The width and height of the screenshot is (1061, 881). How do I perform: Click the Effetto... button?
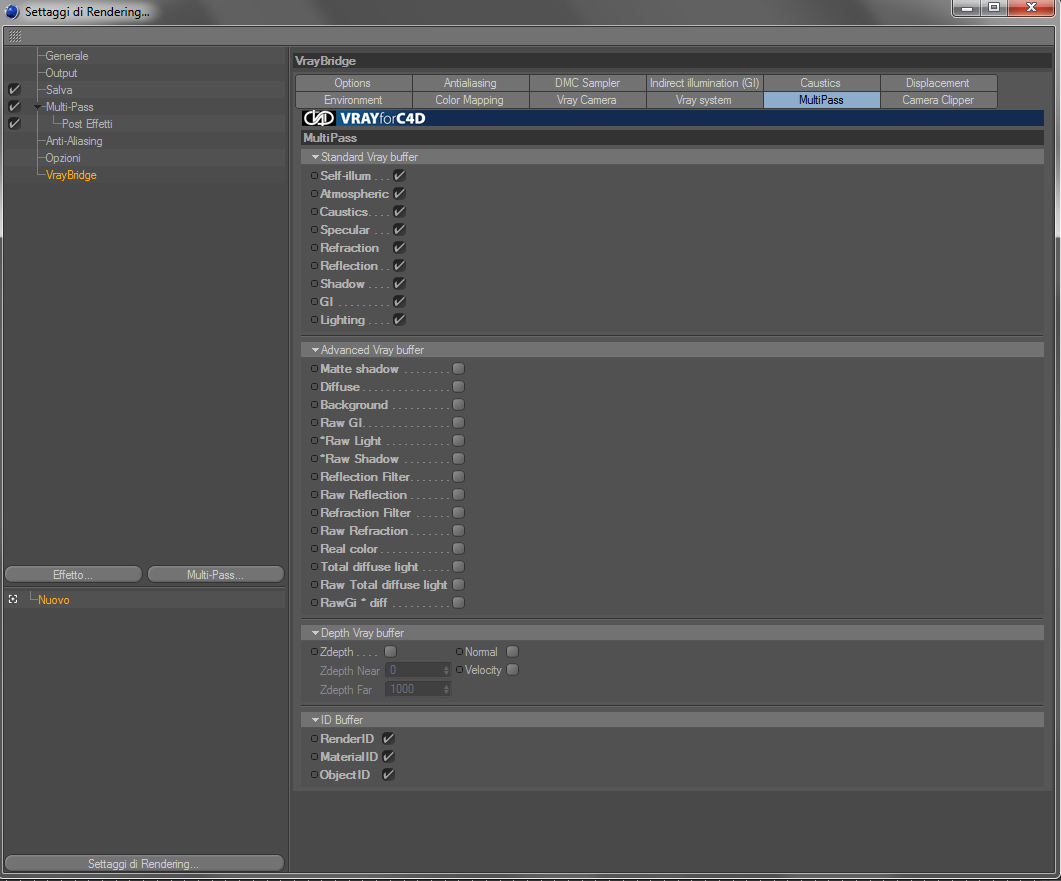pos(73,574)
